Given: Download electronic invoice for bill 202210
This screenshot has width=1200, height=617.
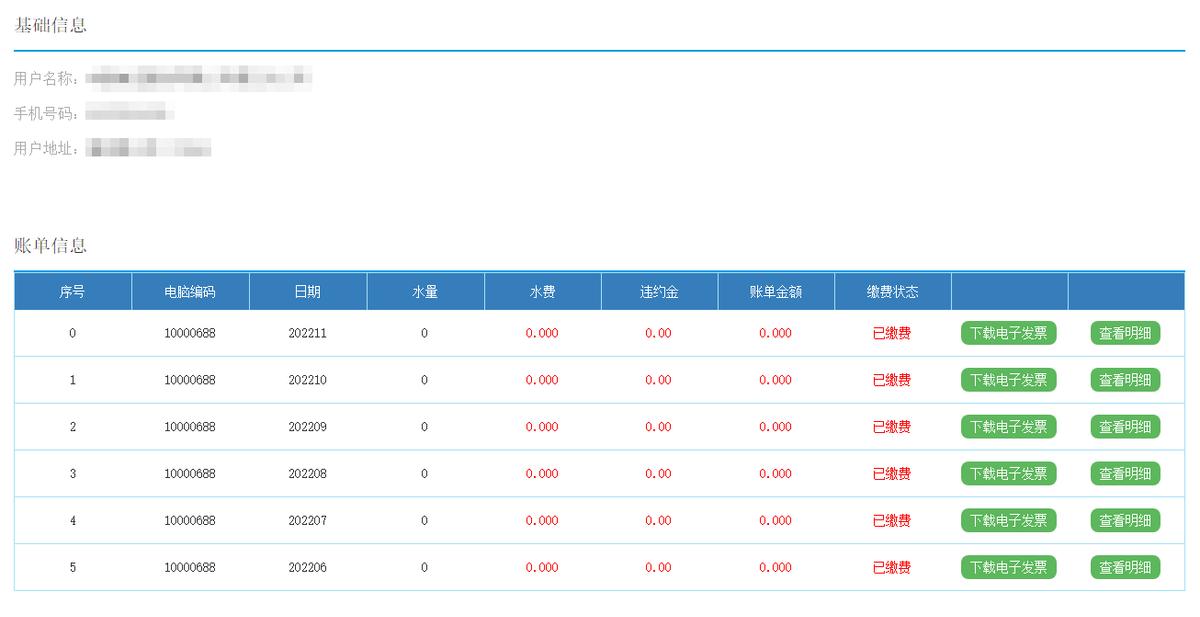Looking at the screenshot, I should [1009, 380].
